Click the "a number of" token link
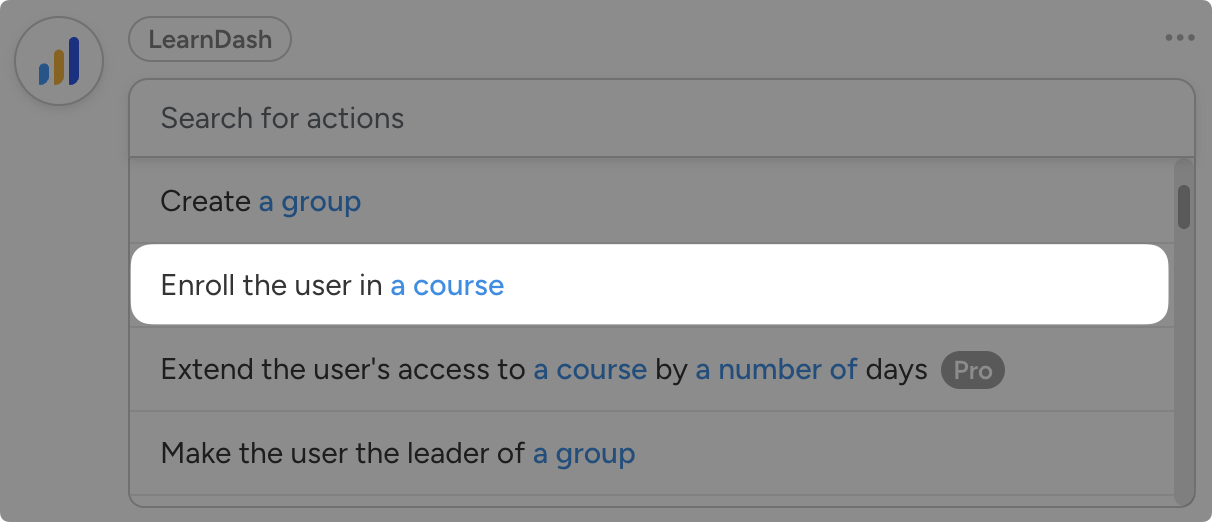1212x522 pixels. click(x=776, y=370)
